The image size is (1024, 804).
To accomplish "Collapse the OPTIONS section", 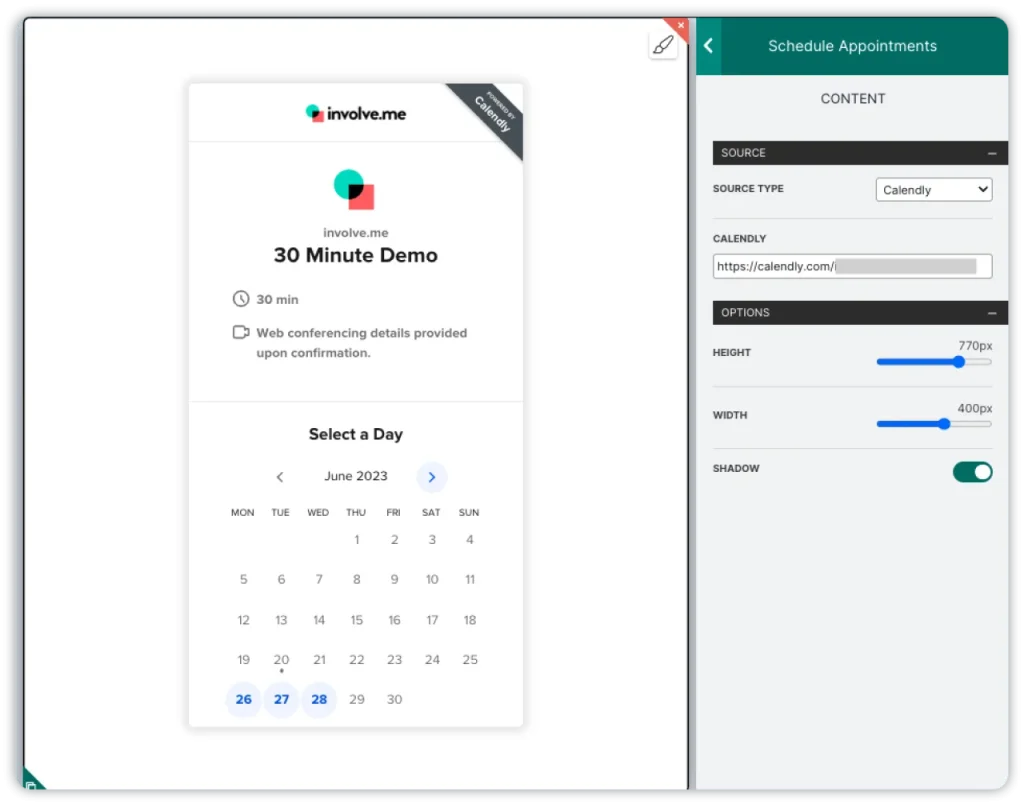I will (x=991, y=313).
